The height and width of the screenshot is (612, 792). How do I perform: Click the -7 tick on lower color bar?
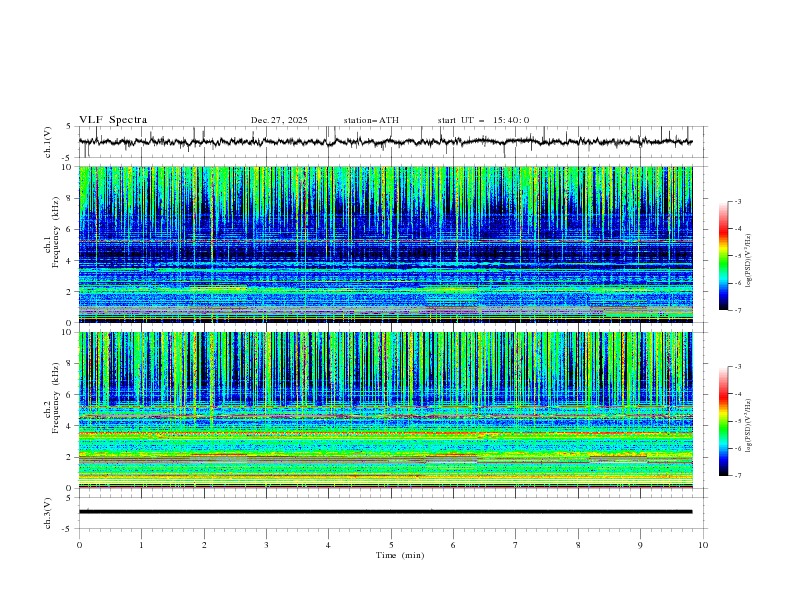pyautogui.click(x=738, y=476)
